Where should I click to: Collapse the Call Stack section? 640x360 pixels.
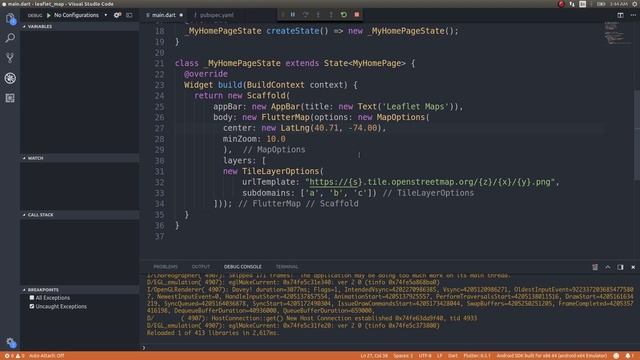[80, 215]
